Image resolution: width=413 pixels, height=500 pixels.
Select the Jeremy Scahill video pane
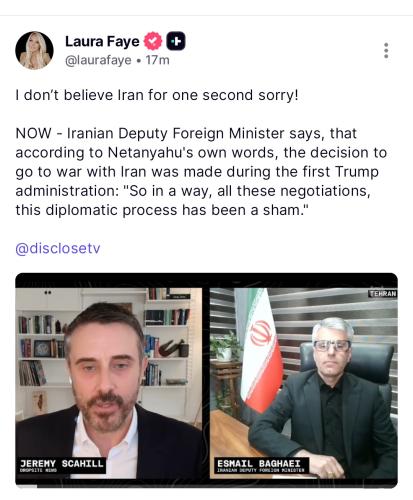(109, 383)
